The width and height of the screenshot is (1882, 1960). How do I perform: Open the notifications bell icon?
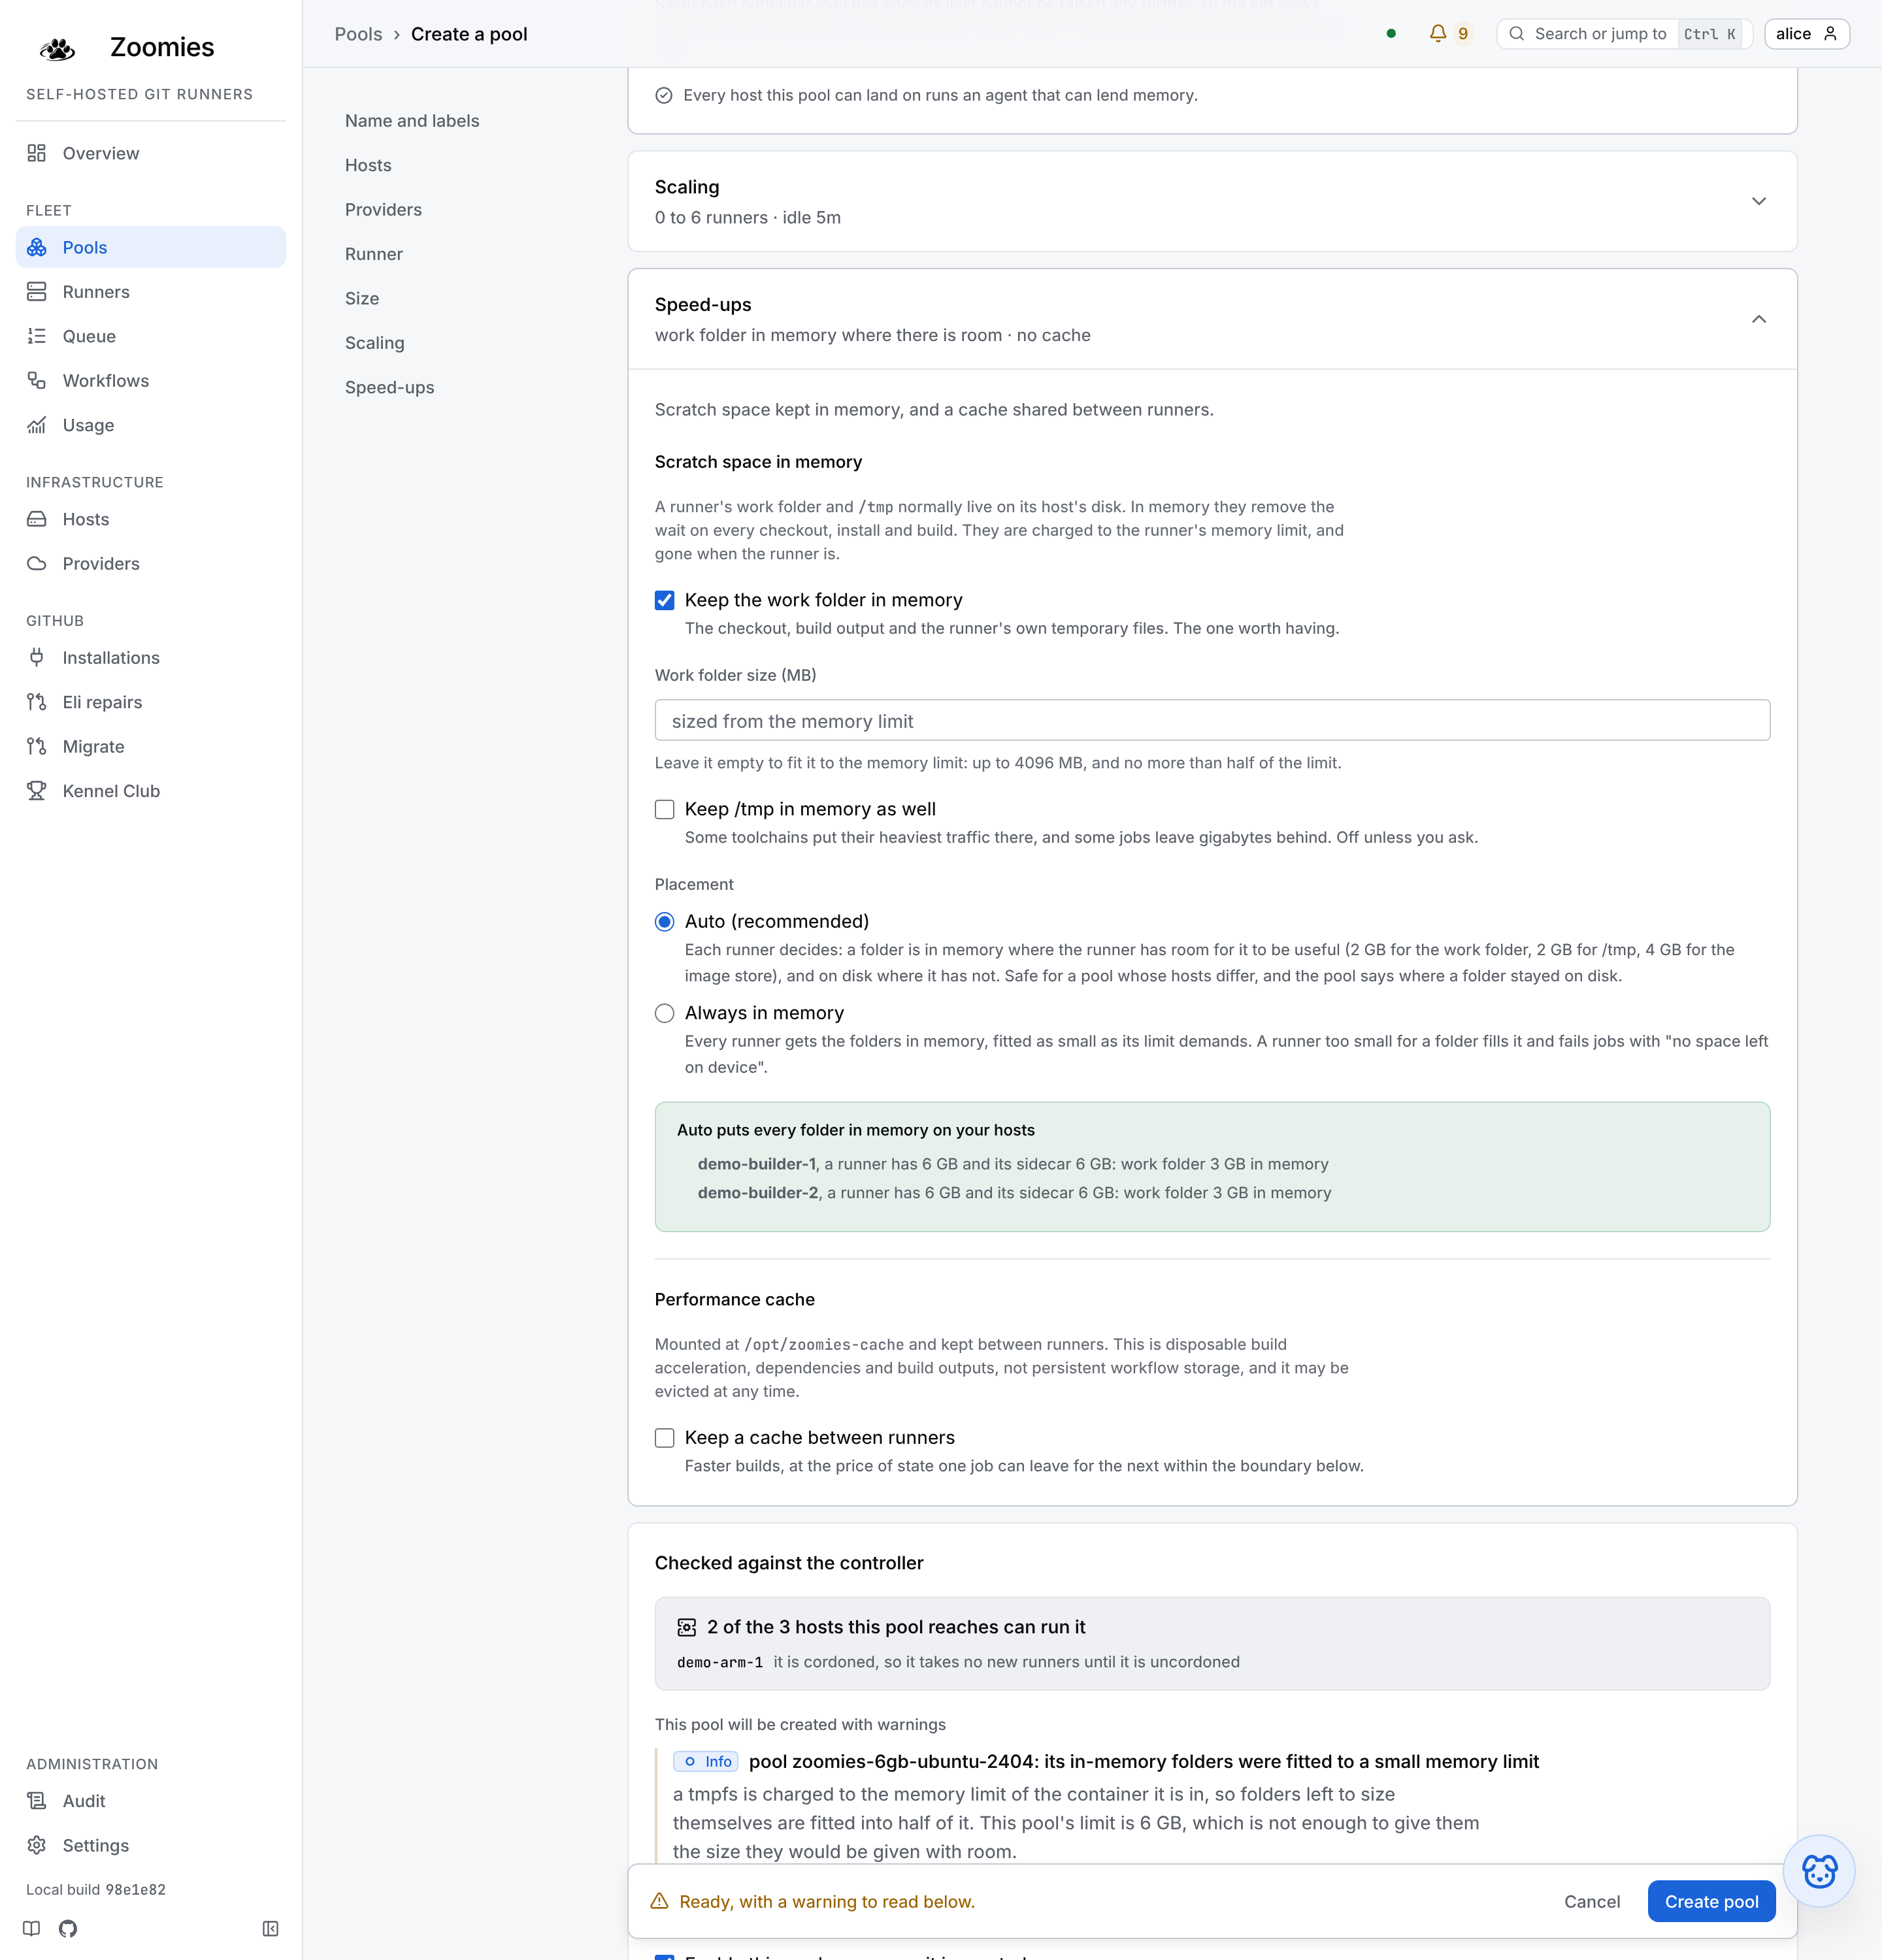tap(1438, 33)
